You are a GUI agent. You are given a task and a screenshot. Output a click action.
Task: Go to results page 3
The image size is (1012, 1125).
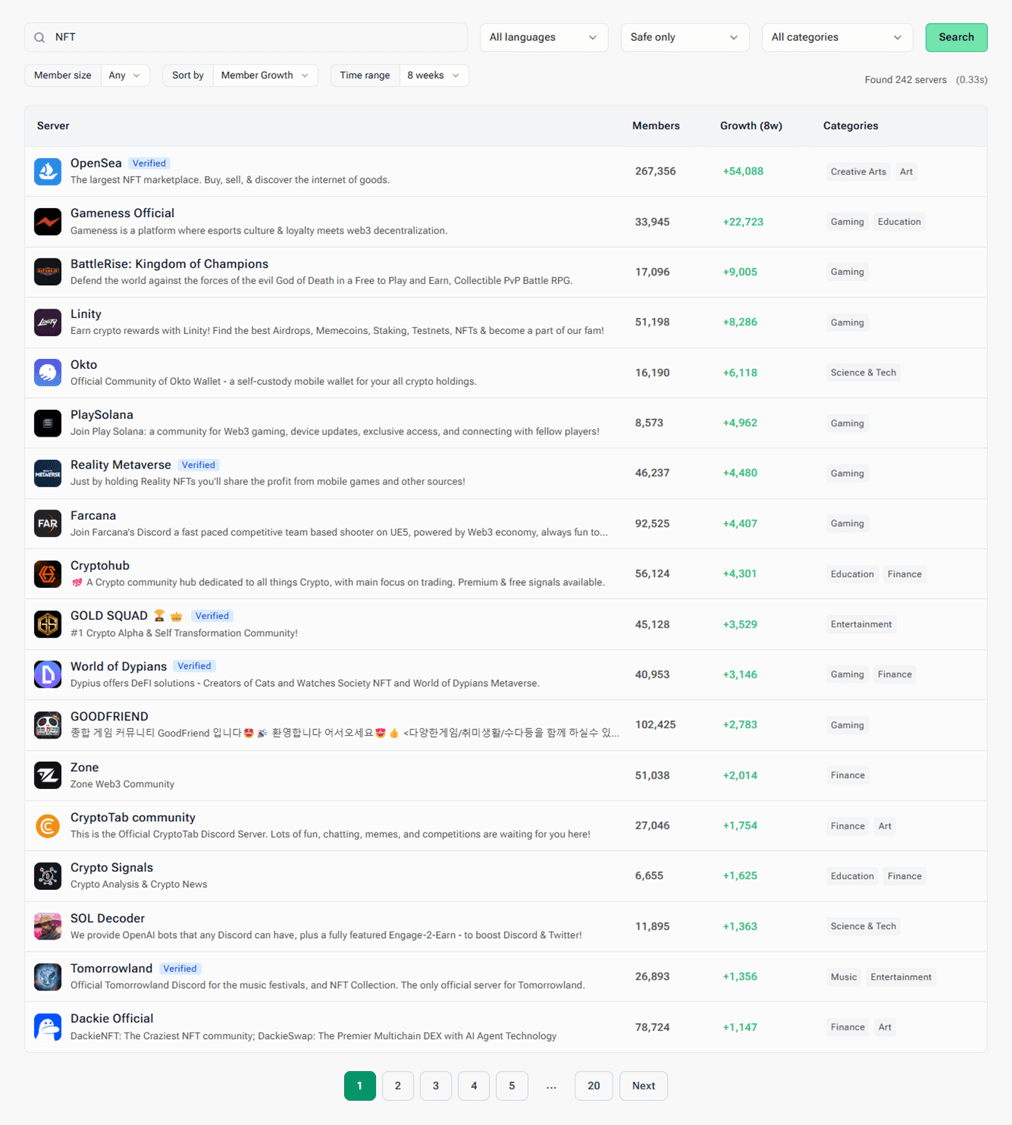pos(435,1086)
